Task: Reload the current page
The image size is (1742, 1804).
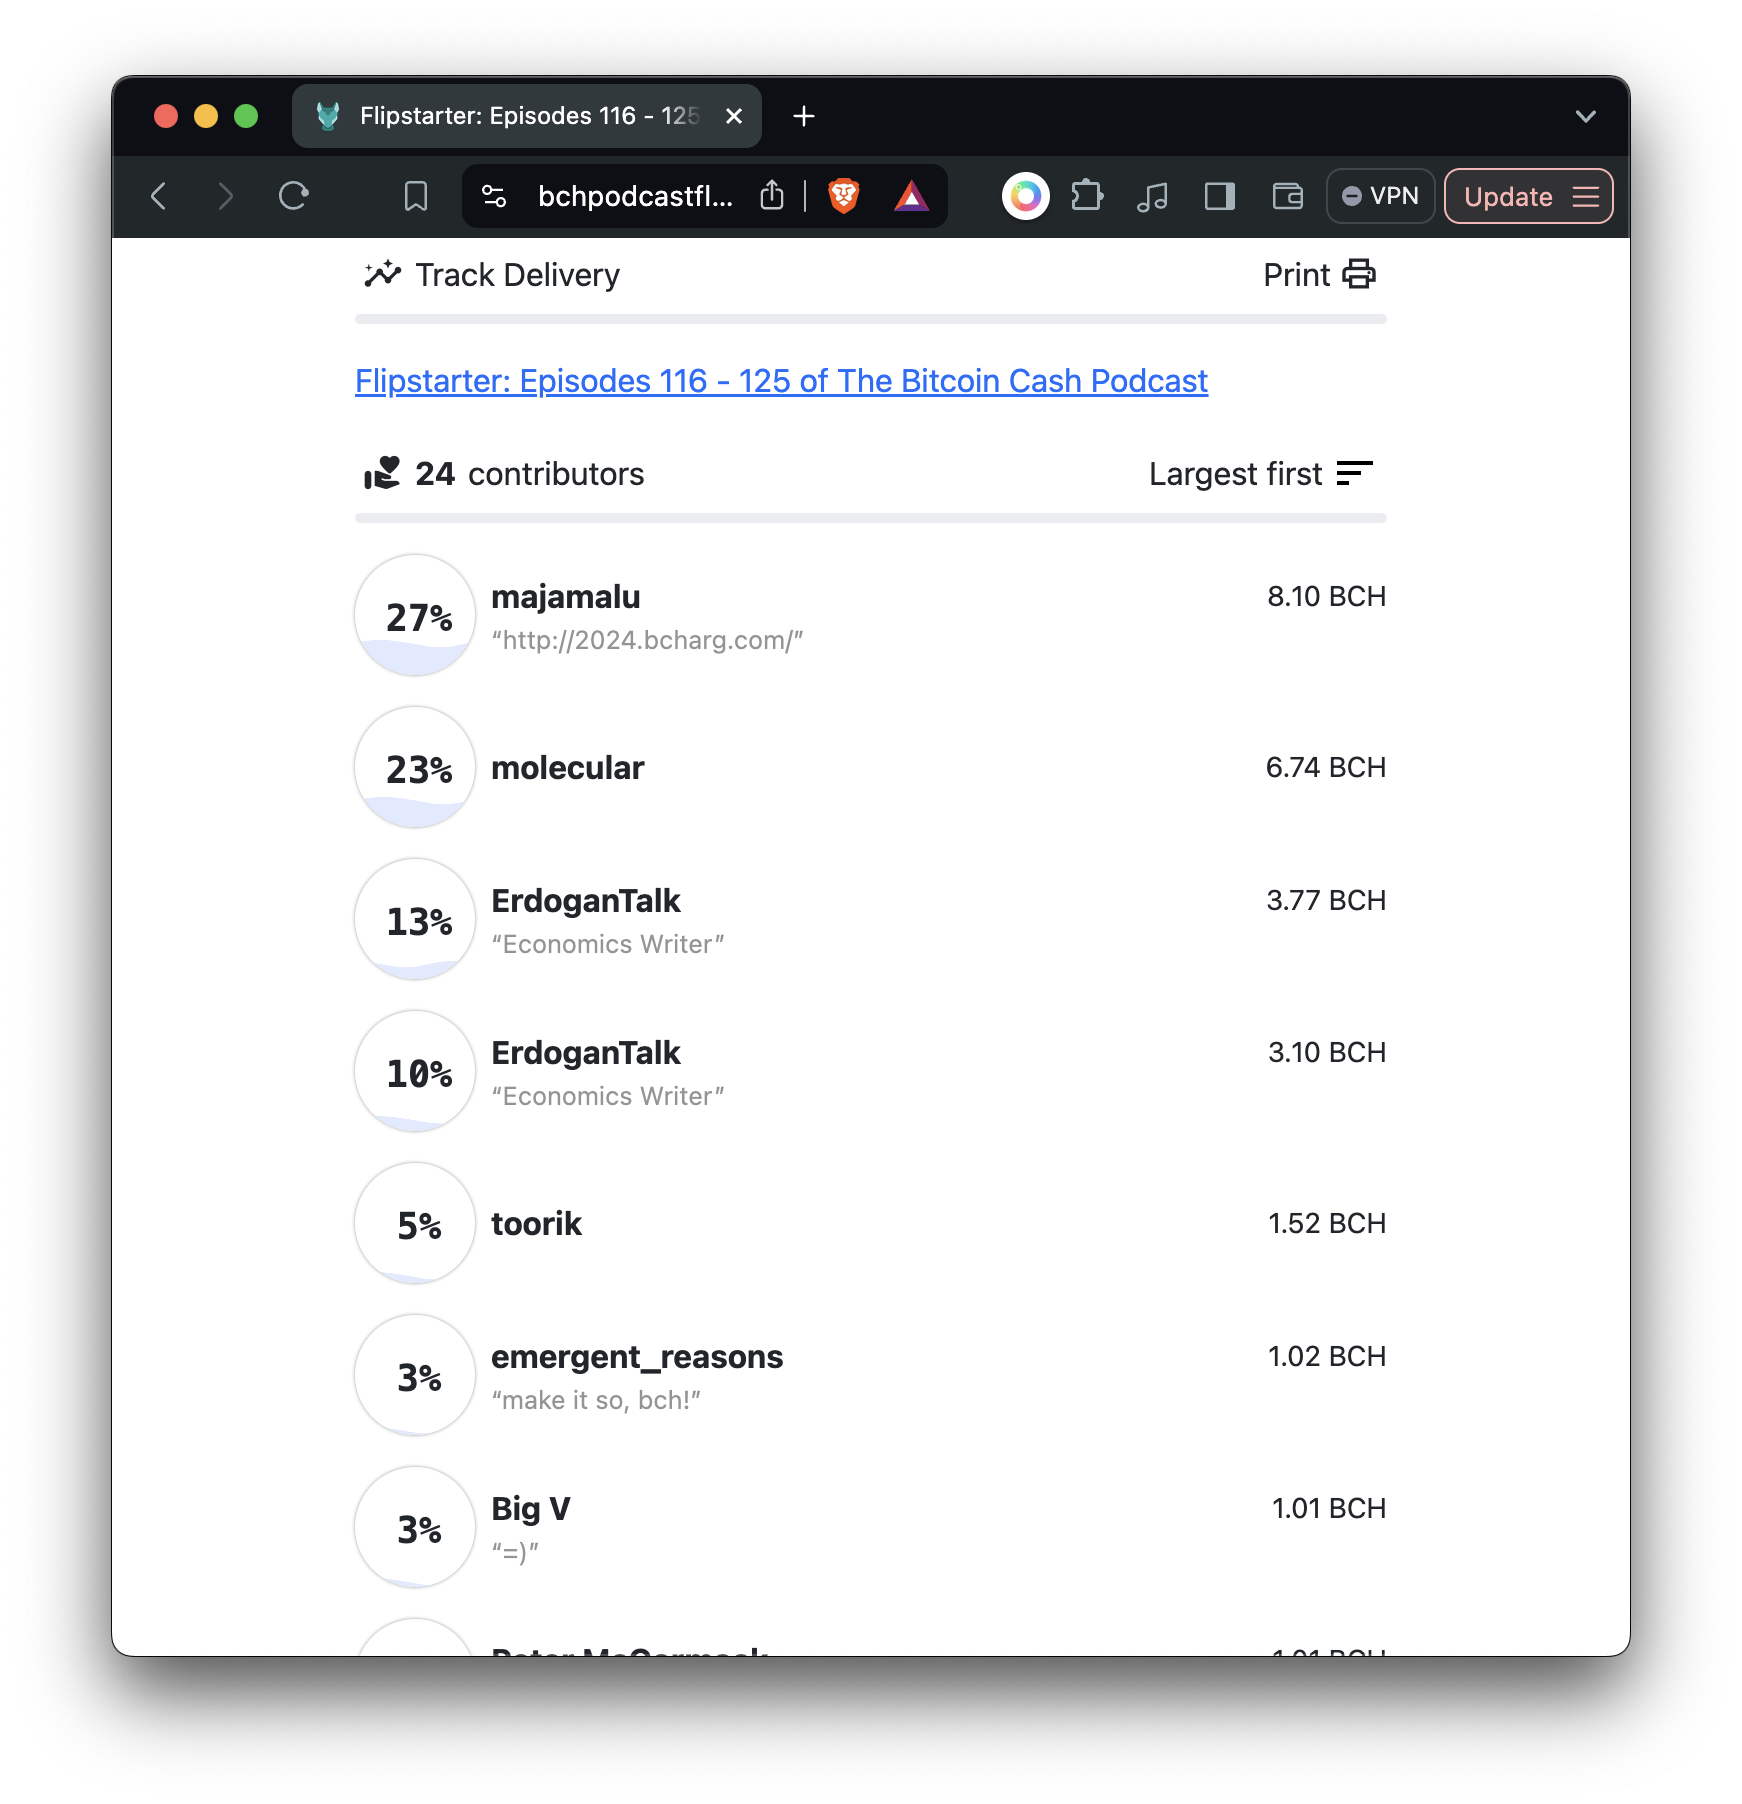Action: point(293,196)
